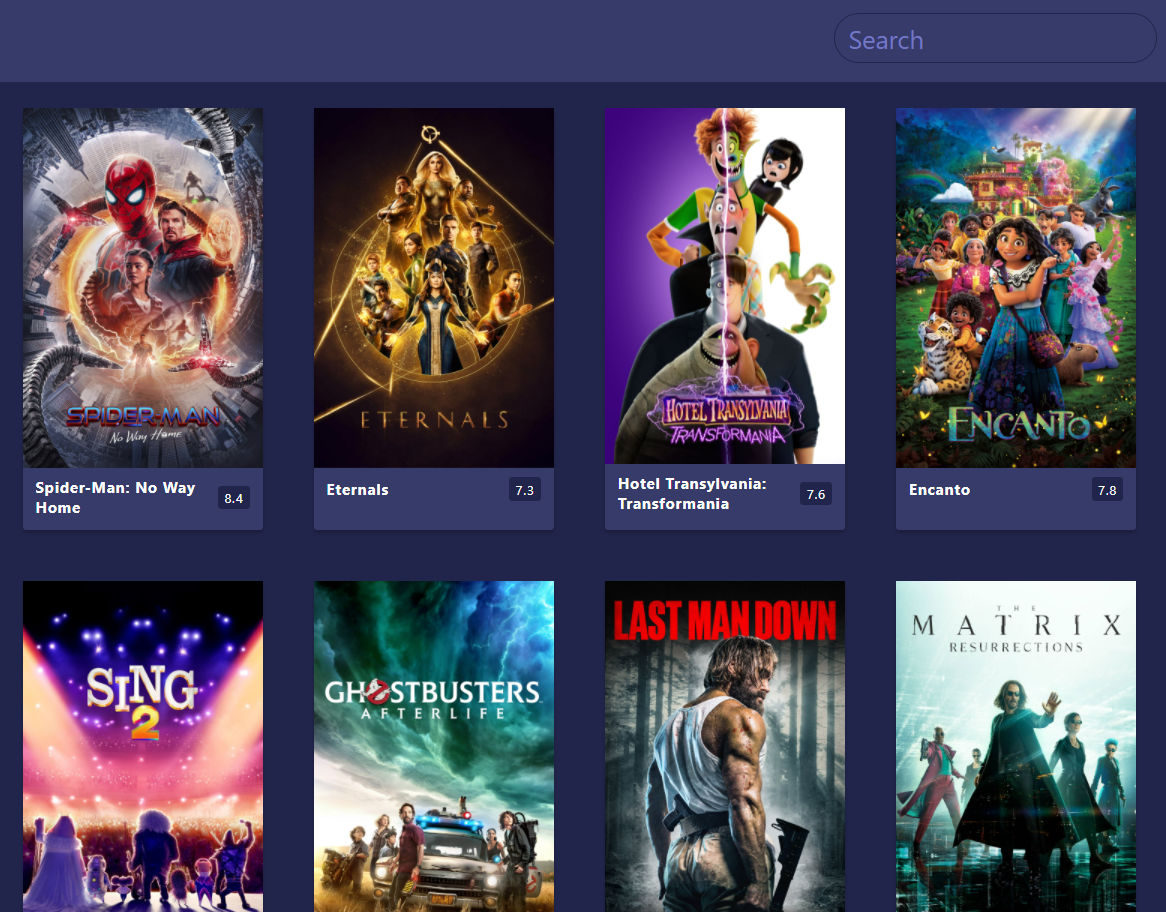Open the Encanto movie poster

(1016, 288)
